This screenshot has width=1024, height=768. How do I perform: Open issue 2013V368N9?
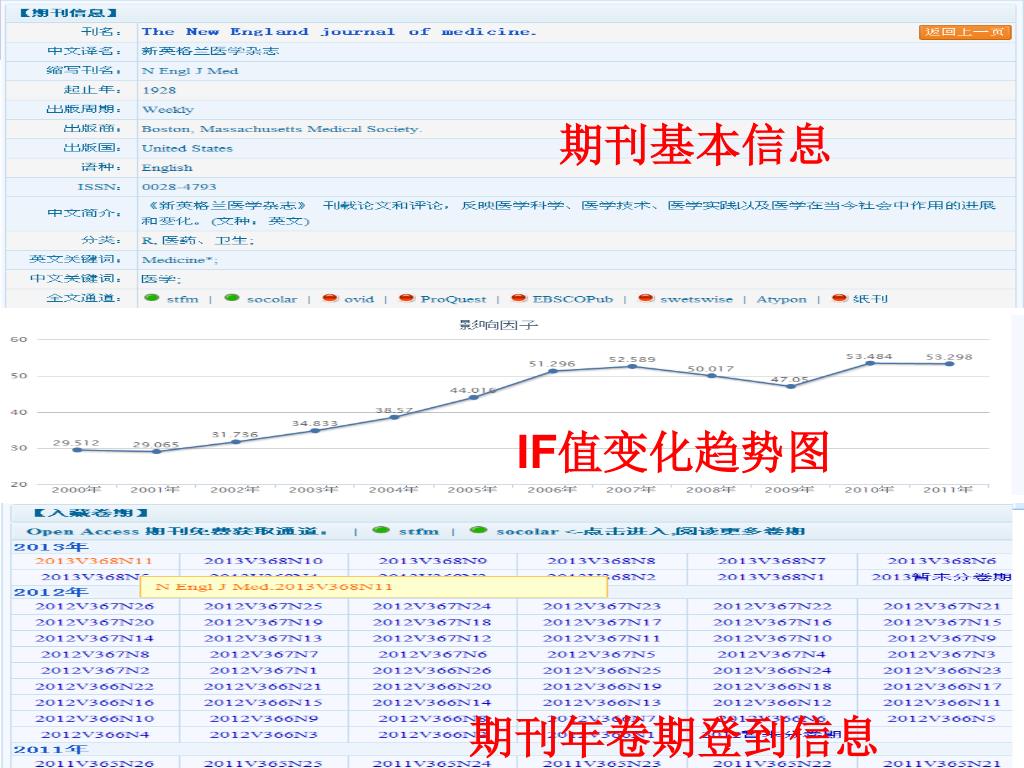tap(432, 561)
